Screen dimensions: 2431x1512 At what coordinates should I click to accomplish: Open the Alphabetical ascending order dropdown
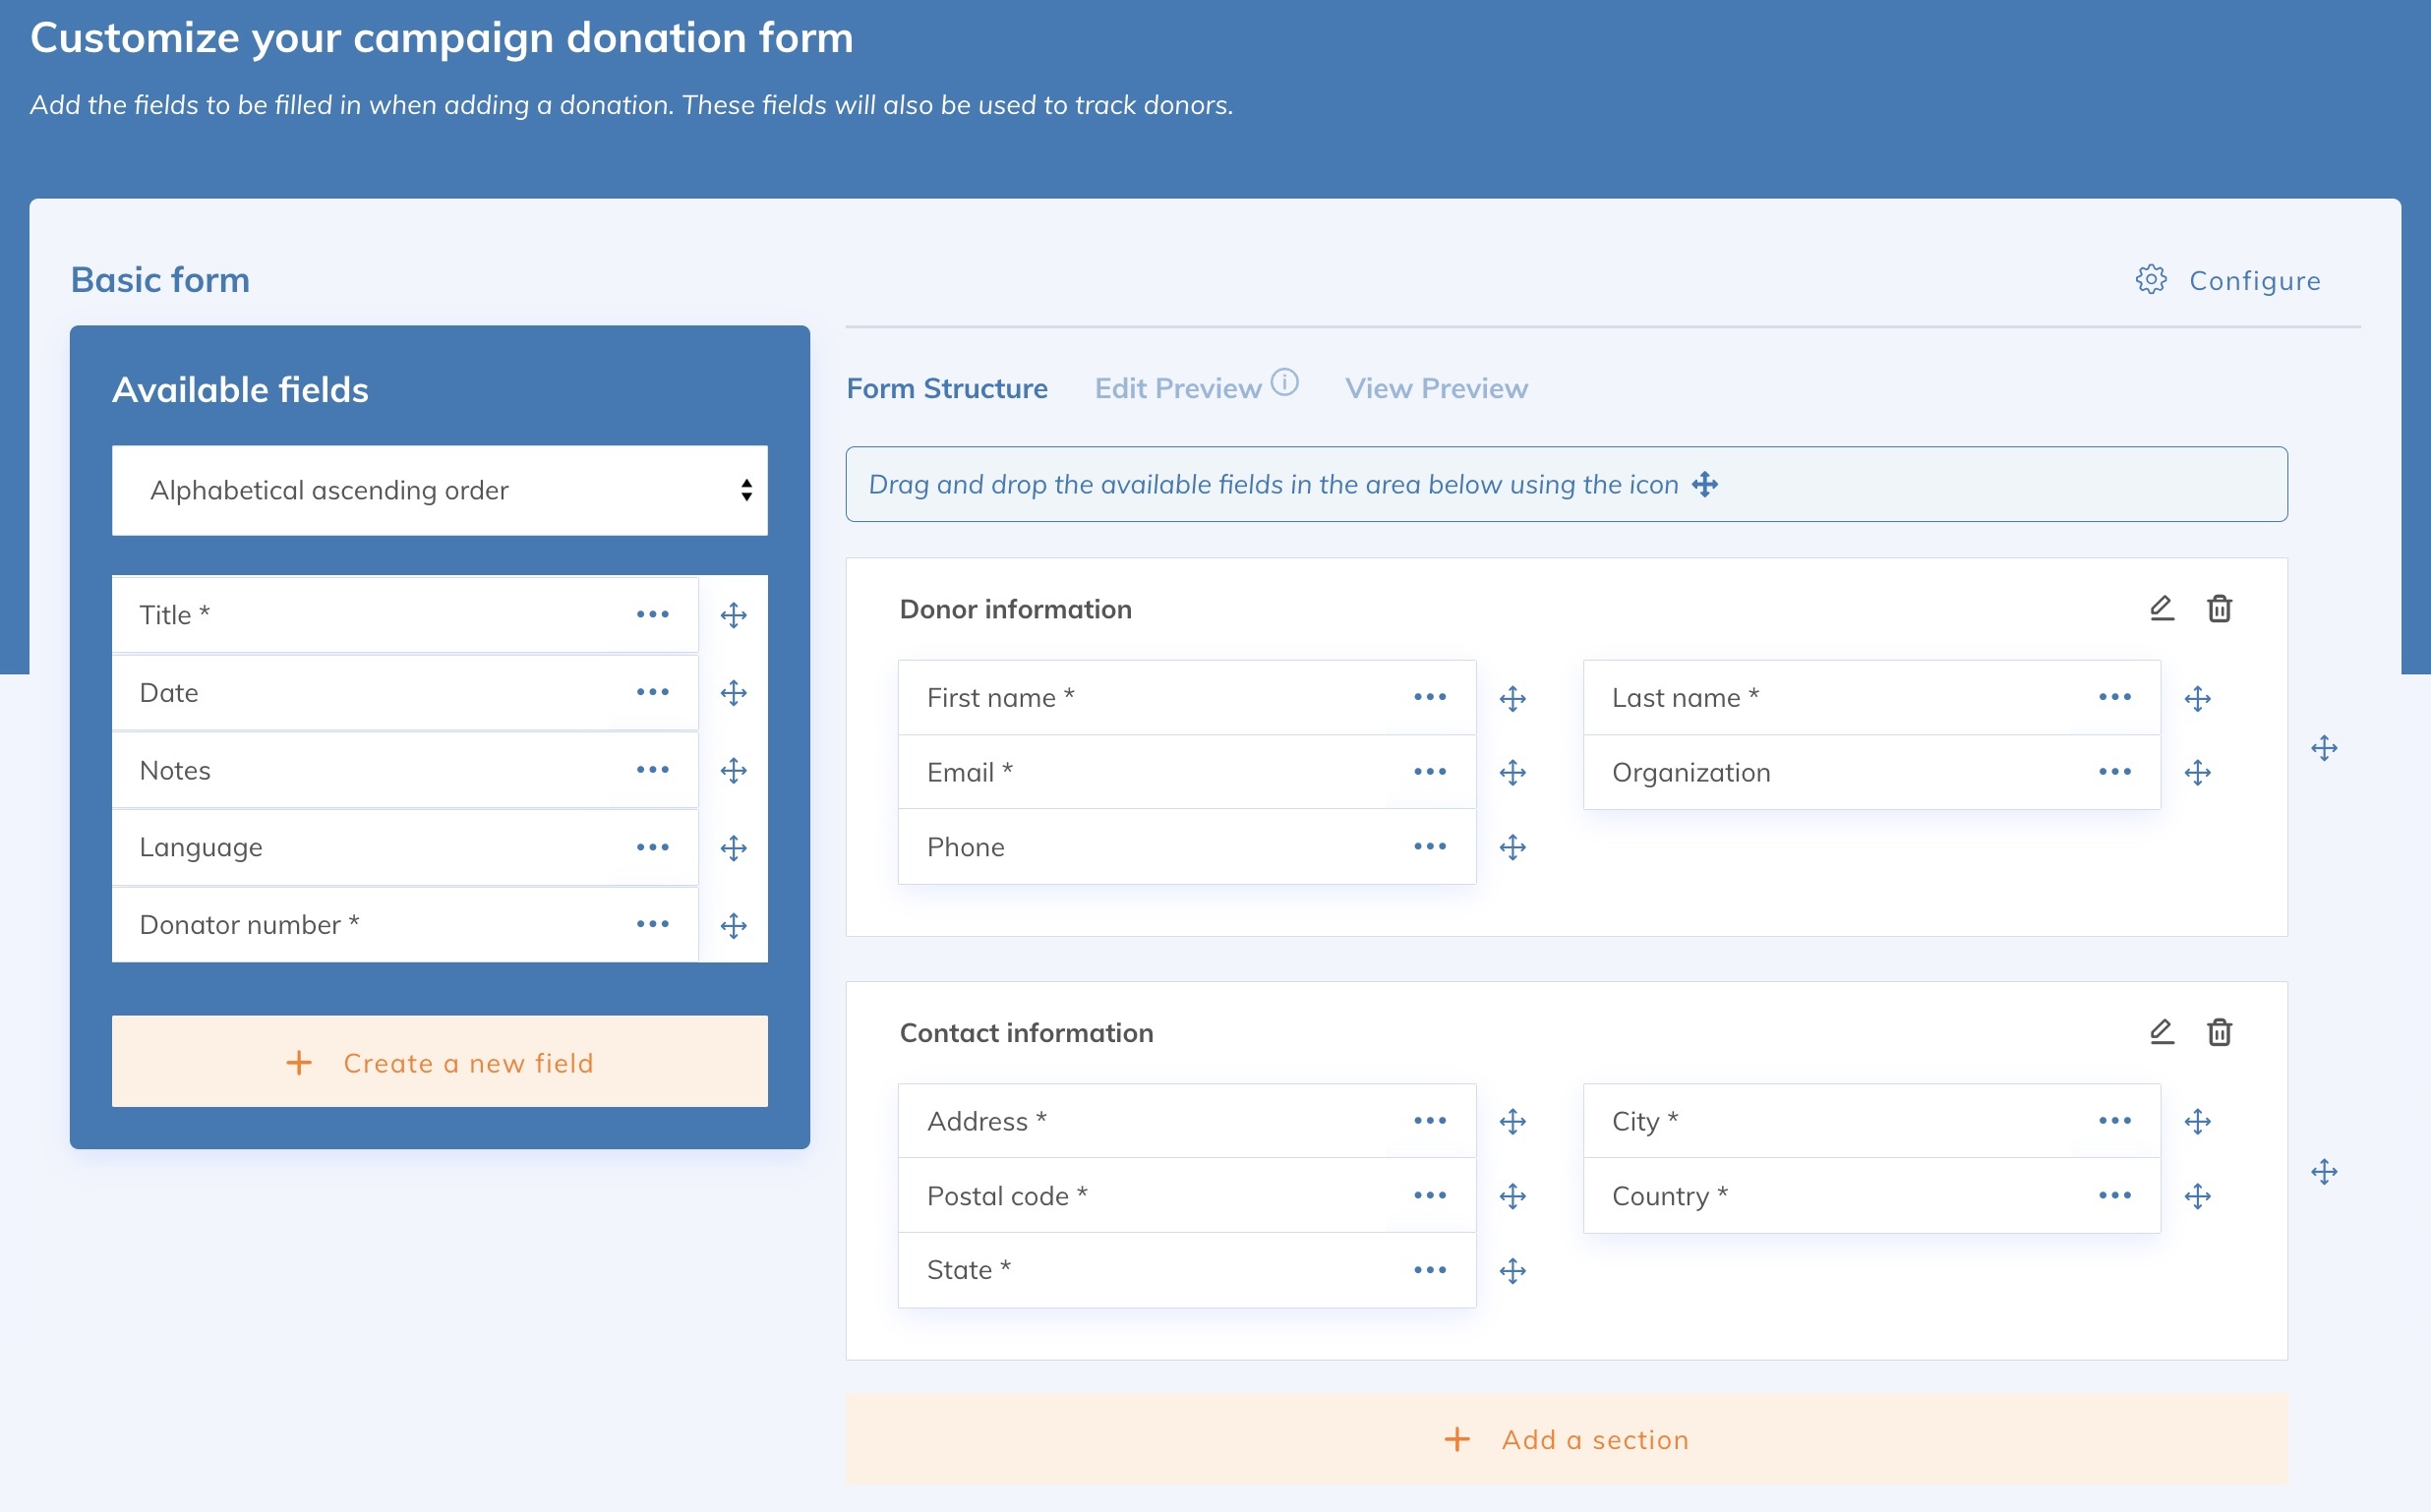[439, 490]
